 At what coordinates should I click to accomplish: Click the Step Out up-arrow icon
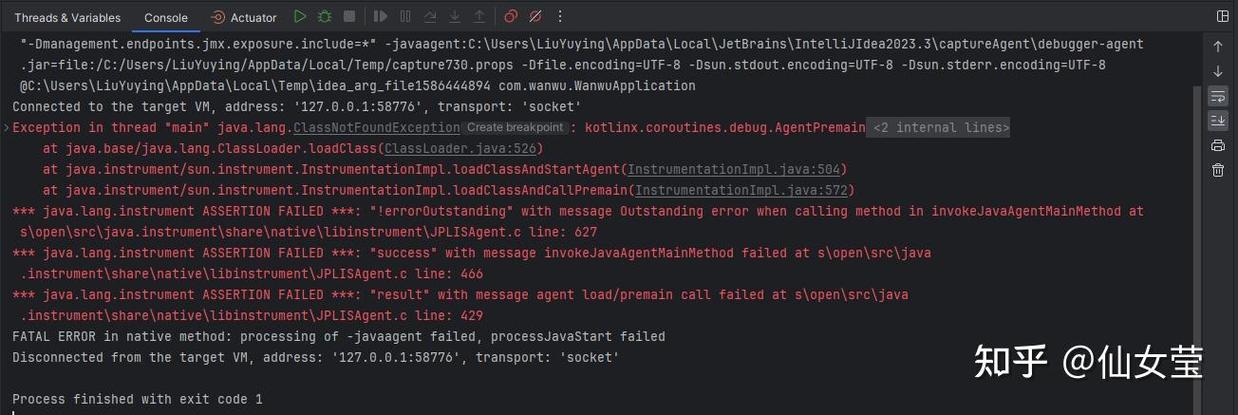pos(479,17)
